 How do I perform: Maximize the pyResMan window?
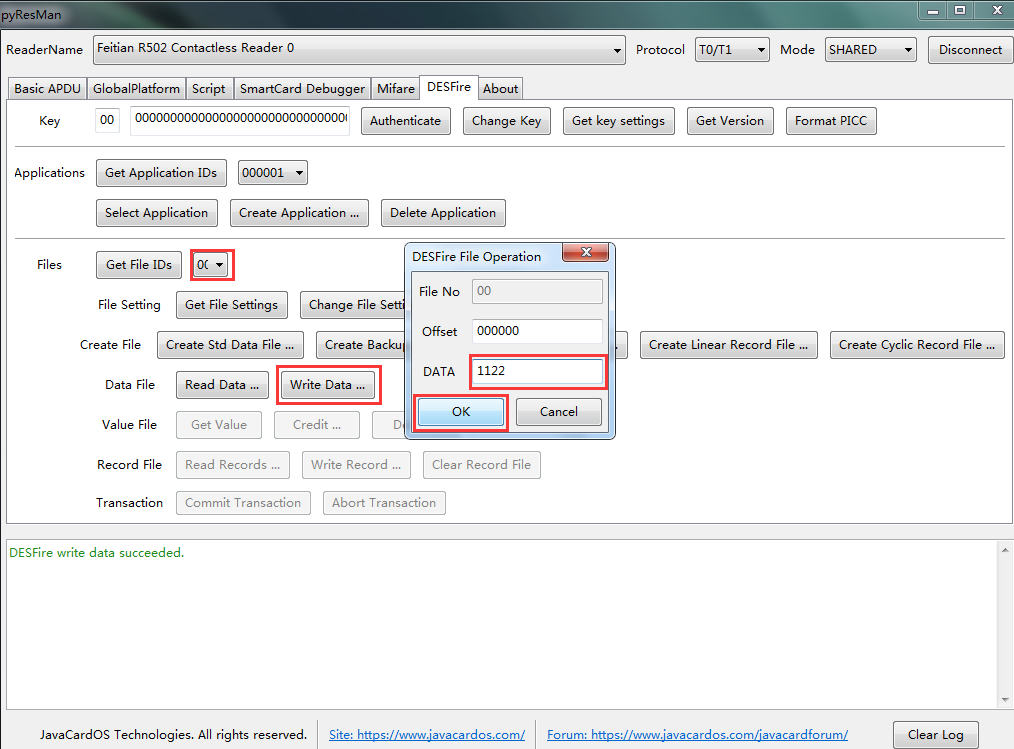pos(960,10)
